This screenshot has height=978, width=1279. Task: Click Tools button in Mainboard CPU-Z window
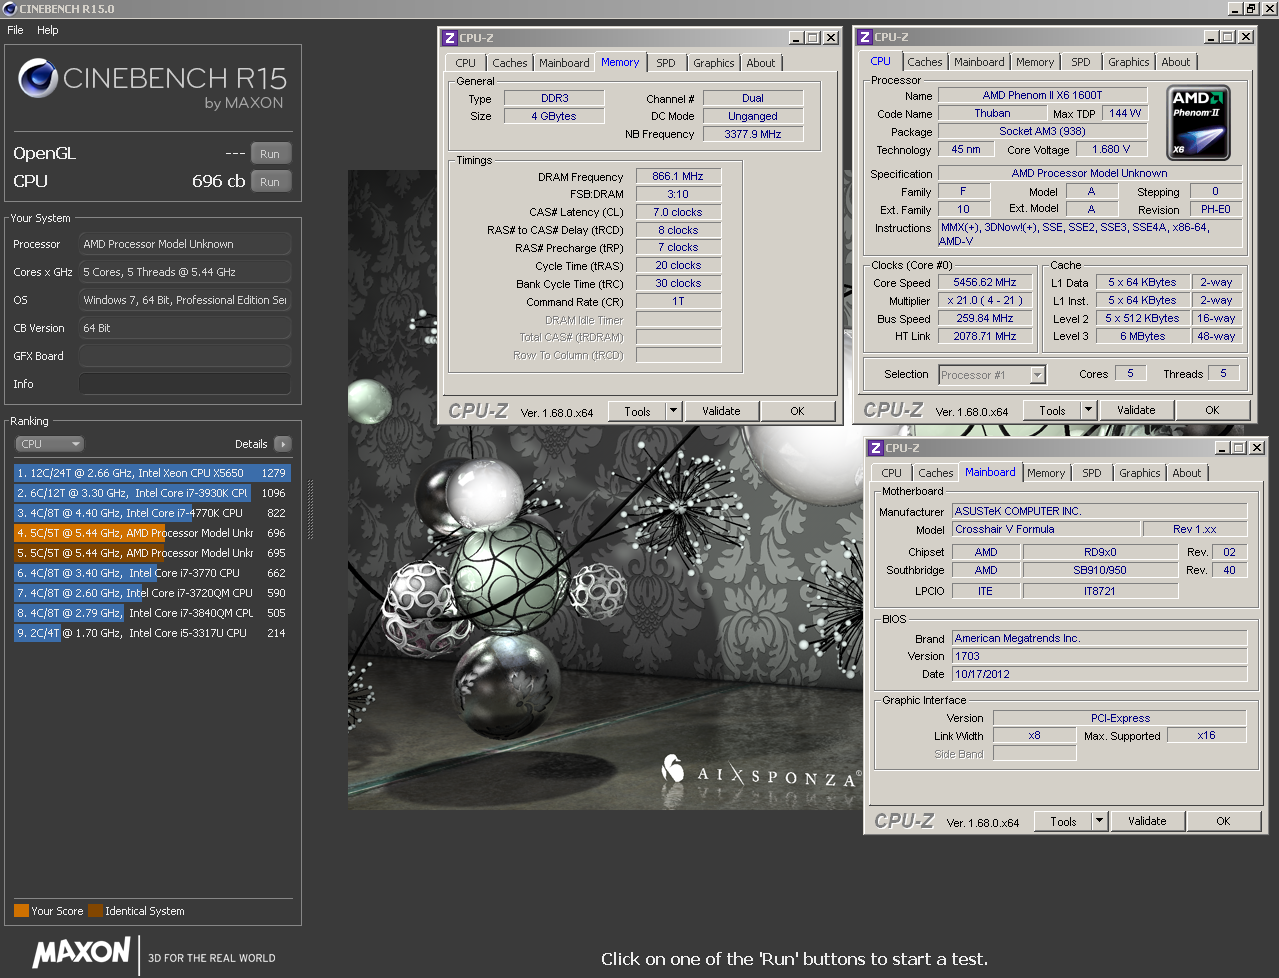pyautogui.click(x=1063, y=821)
